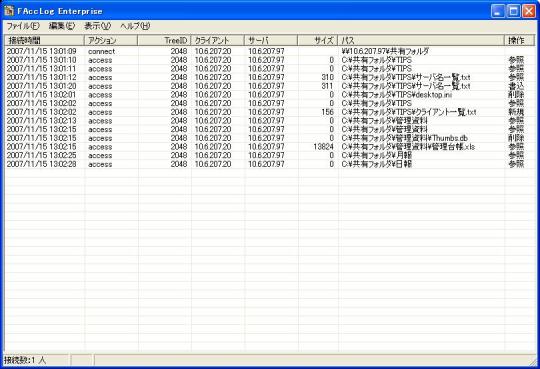Select the ¥¥10.6.207.97¥共有フォルダ path entry

tap(385, 51)
